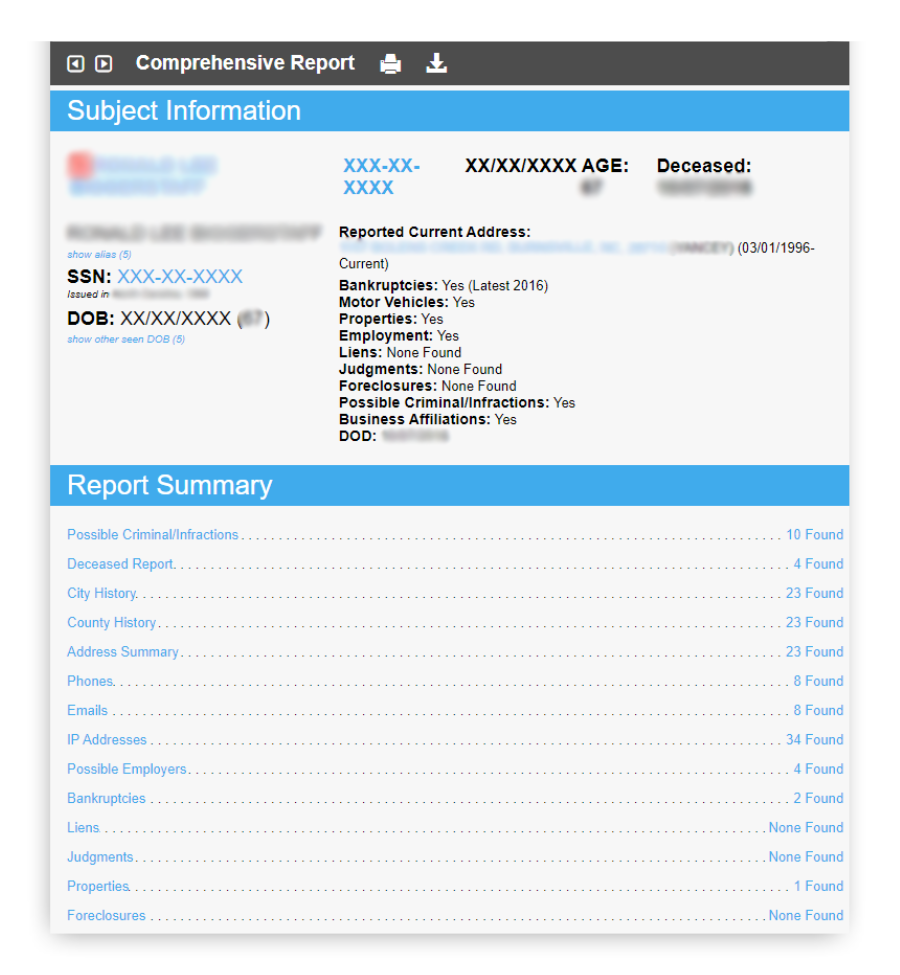This screenshot has width=900, height=975.
Task: Open the Bankruptcies section
Action: (x=105, y=798)
